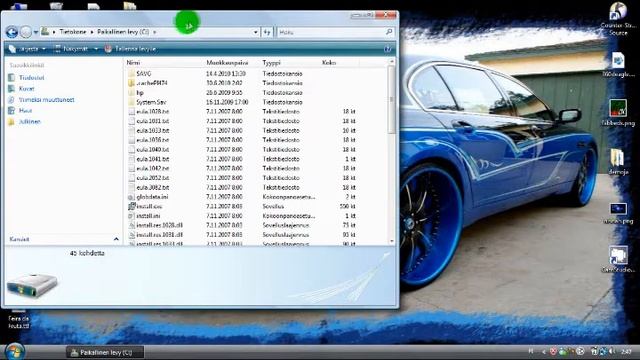Click the magnifier icon in search box

click(389, 32)
